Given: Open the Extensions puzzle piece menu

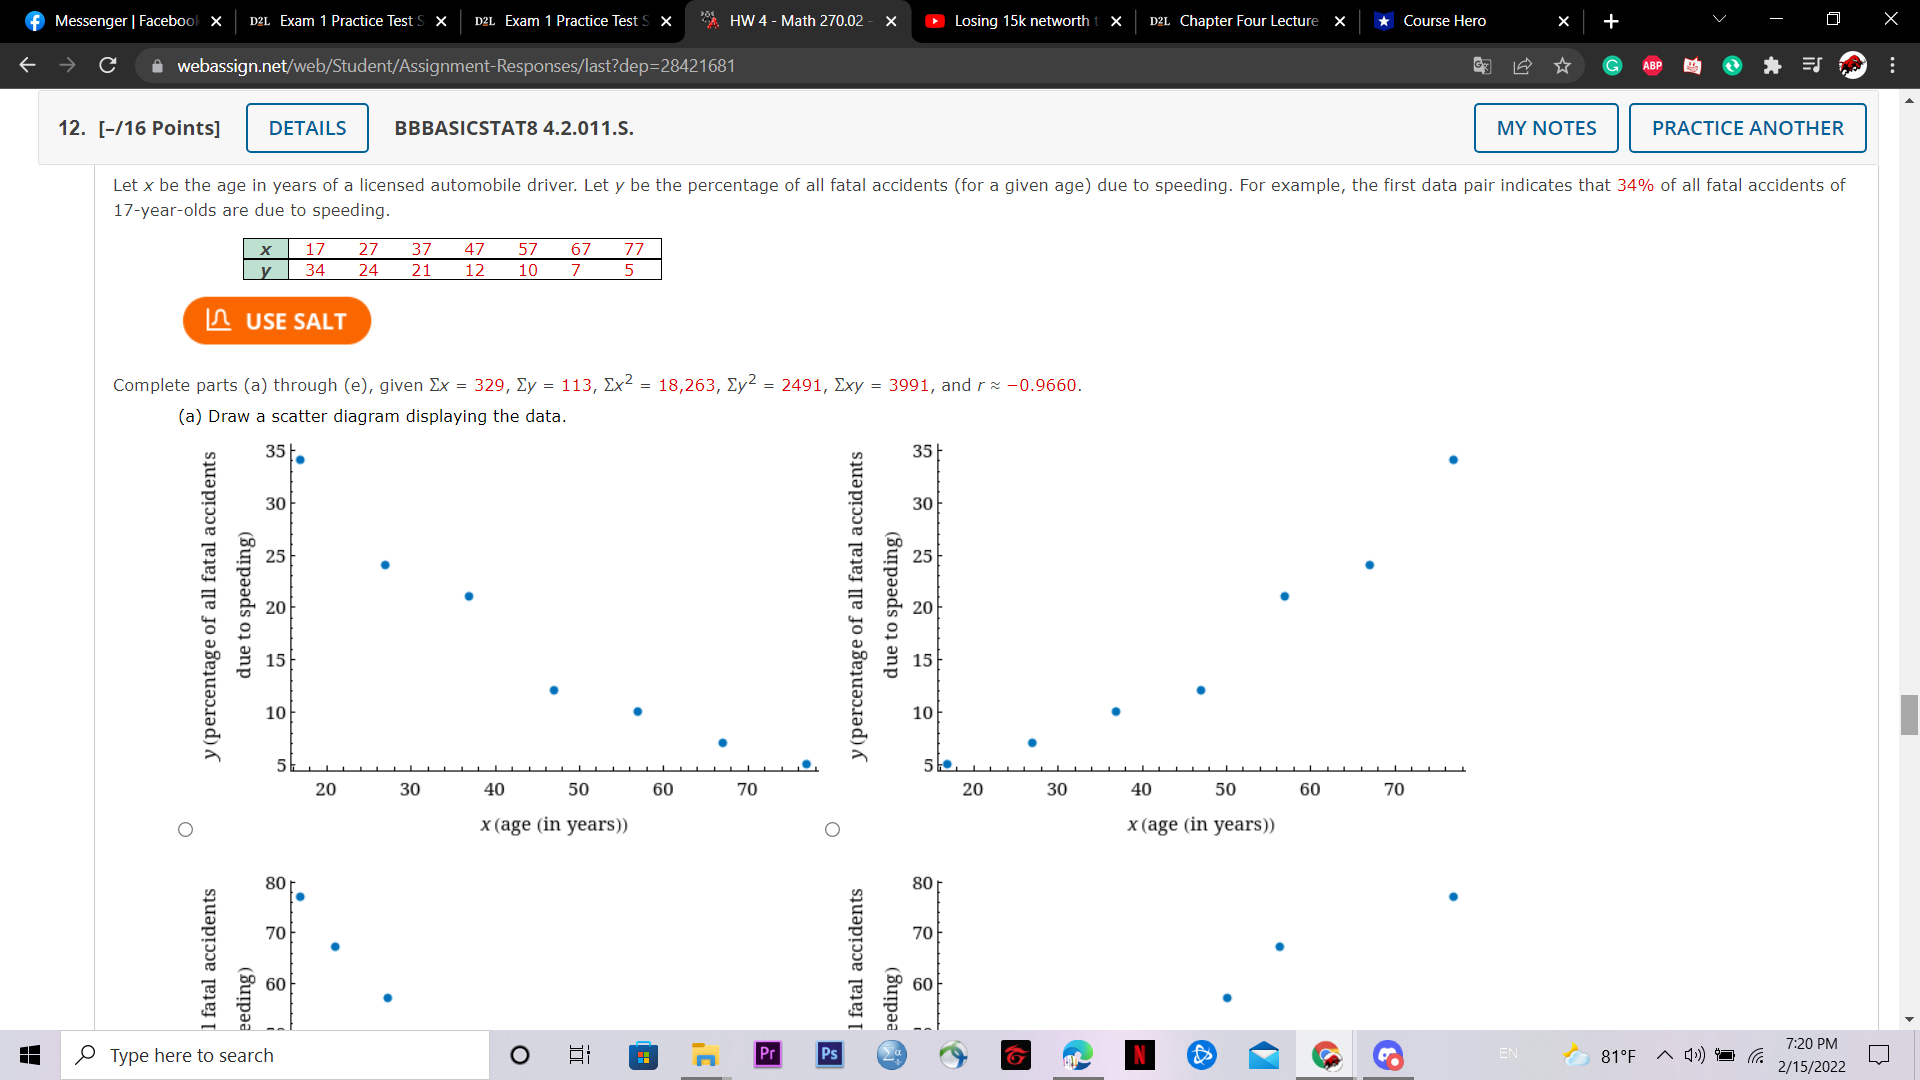Looking at the screenshot, I should coord(1772,66).
